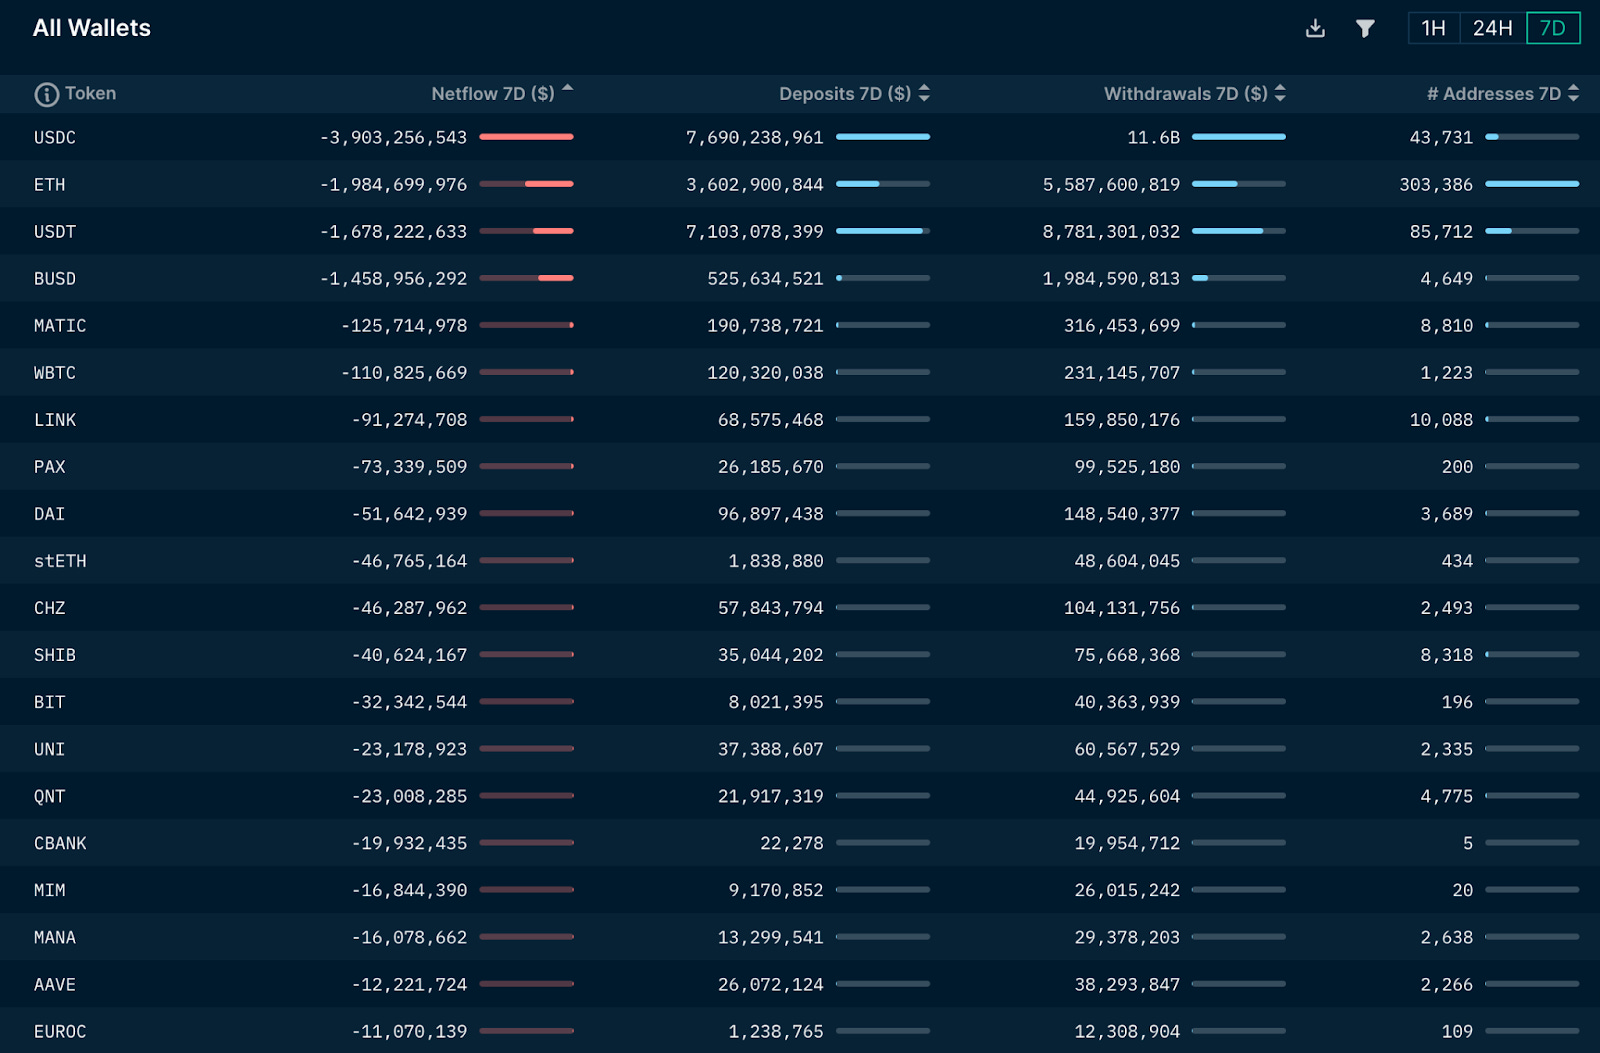Click EUROC withdrawals value 12,308,904
1600x1053 pixels.
click(1127, 1031)
